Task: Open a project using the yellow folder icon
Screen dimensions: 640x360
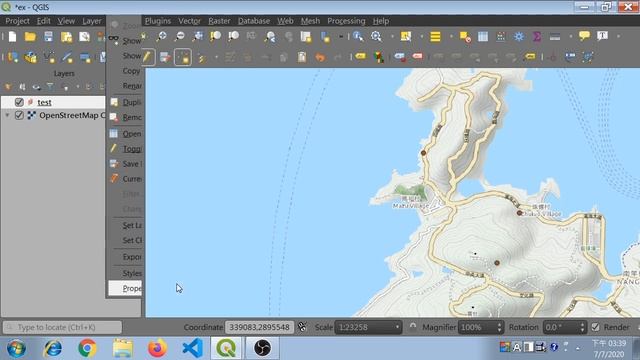Action: (30, 37)
